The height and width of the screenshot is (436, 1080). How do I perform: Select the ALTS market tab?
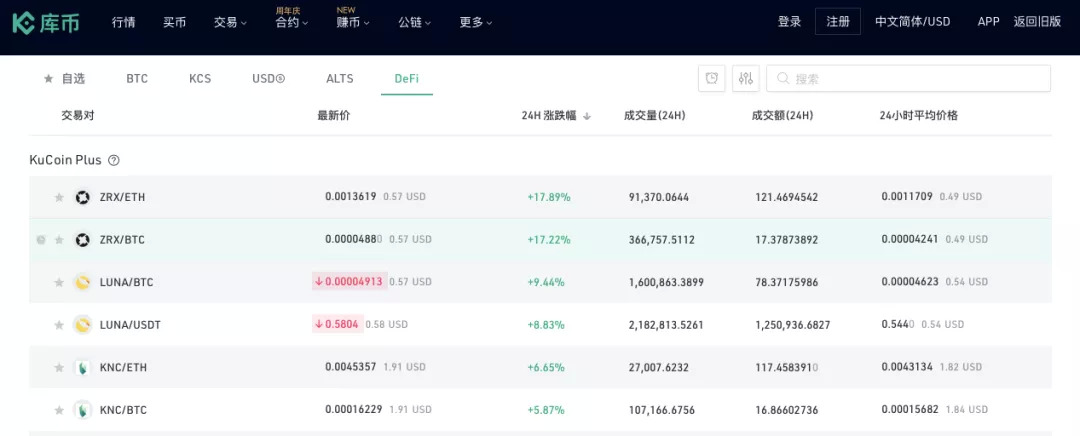(340, 78)
